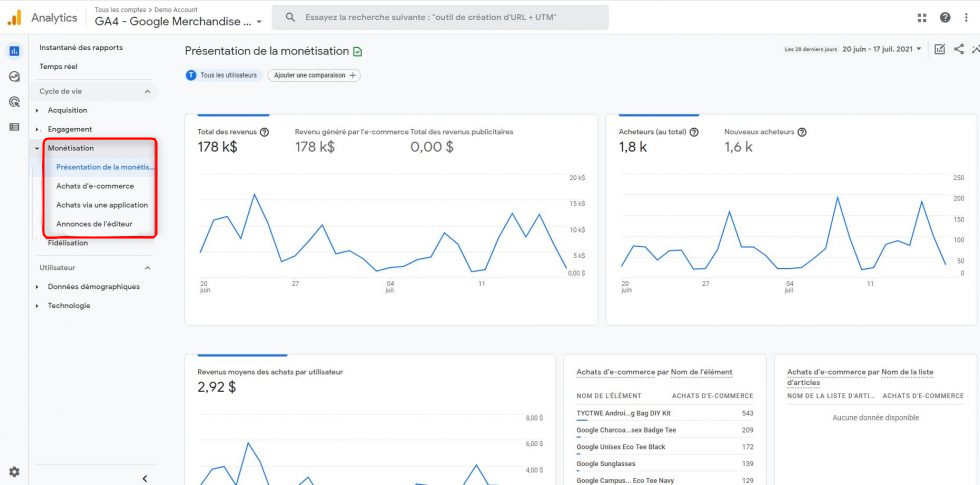
Task: Open the more options vertical dots menu
Action: [x=966, y=18]
